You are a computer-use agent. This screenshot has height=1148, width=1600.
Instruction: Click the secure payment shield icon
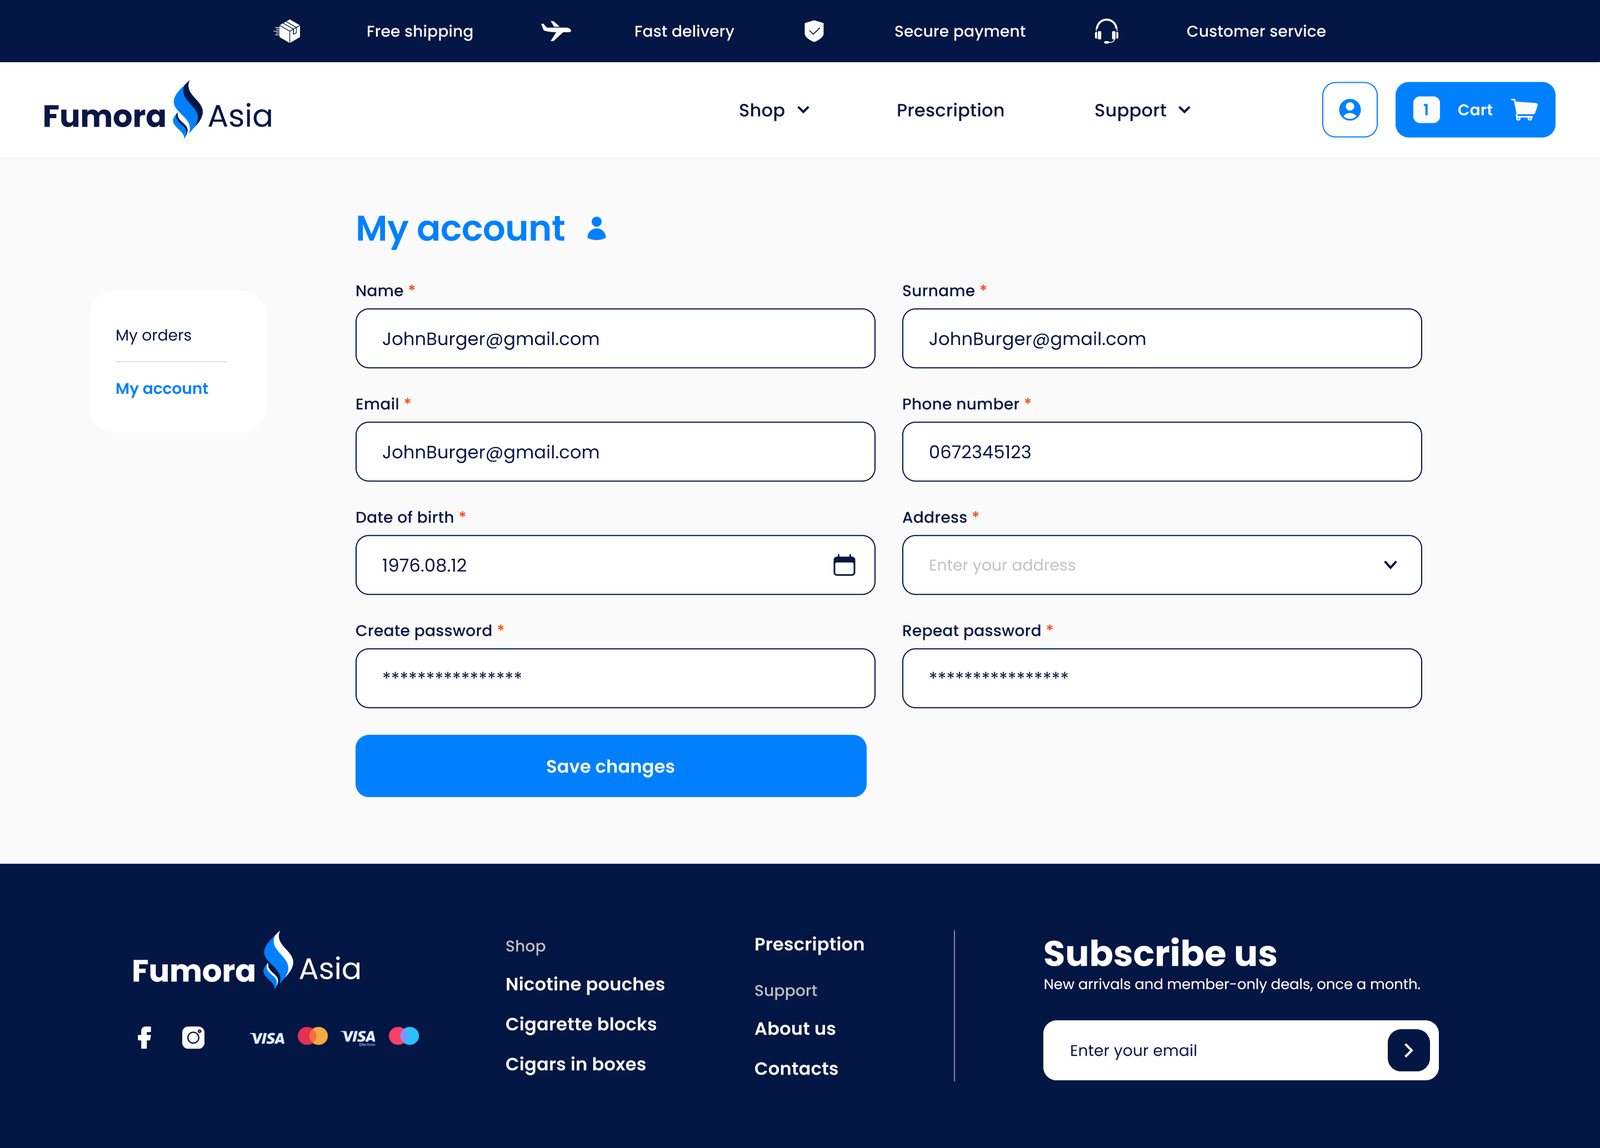tap(814, 31)
